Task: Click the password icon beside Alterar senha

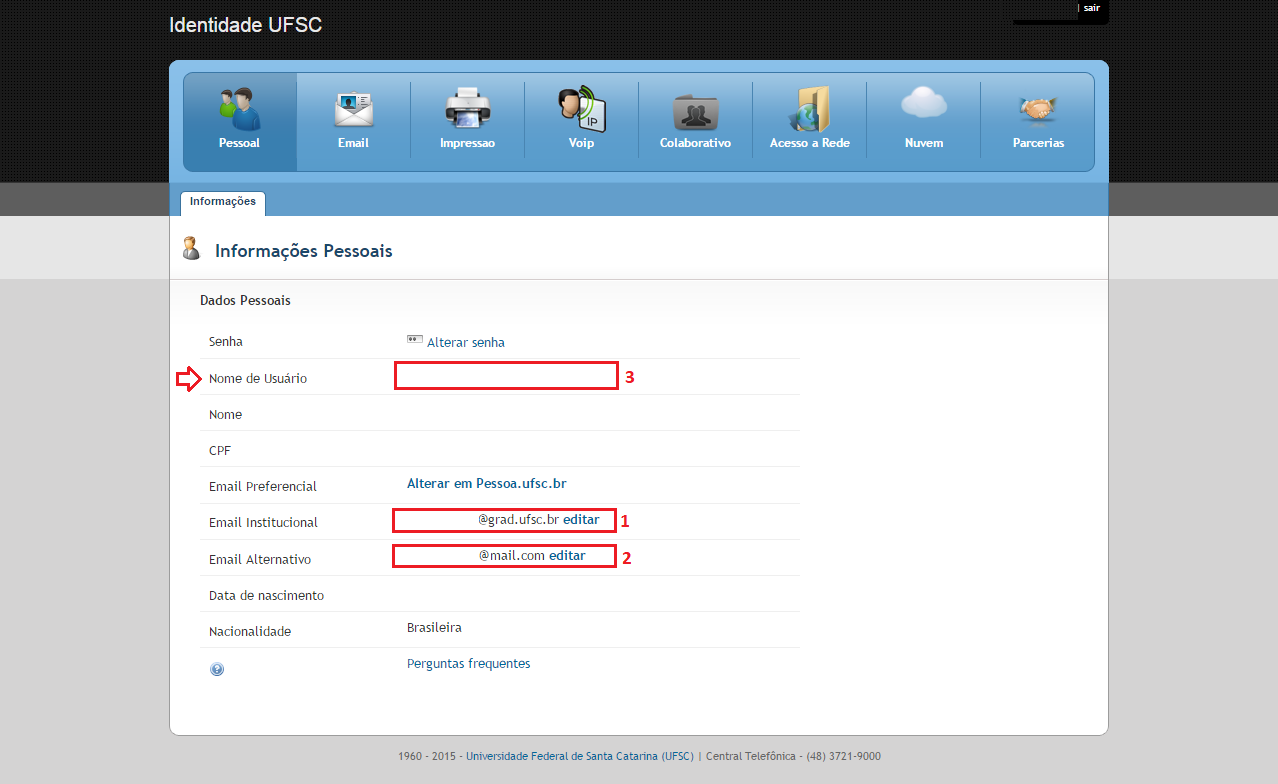Action: click(414, 340)
